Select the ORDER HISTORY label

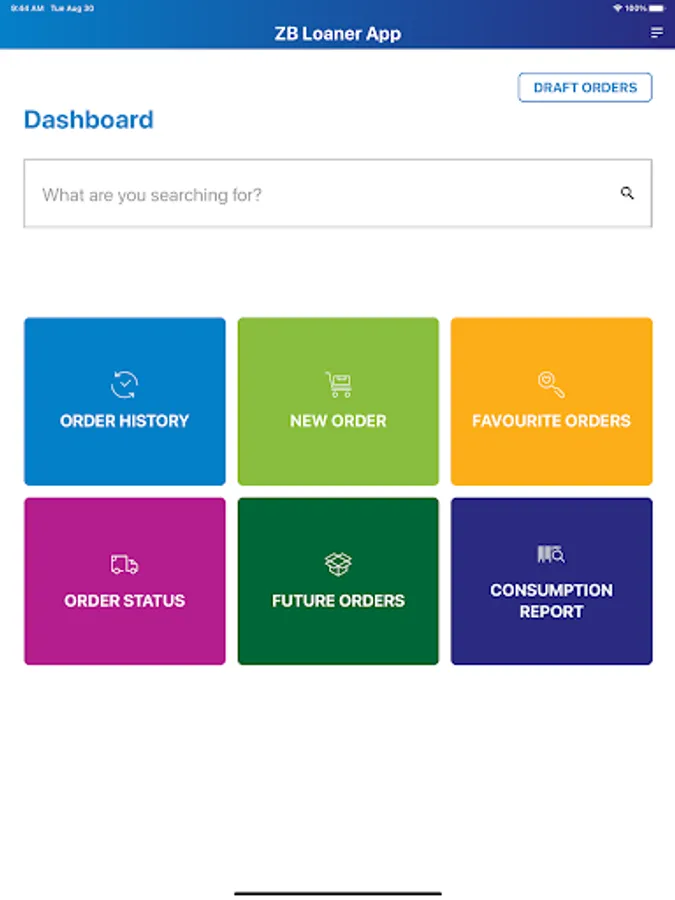tap(125, 421)
